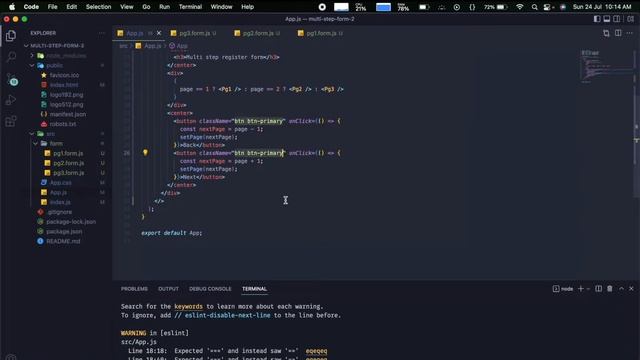Image resolution: width=640 pixels, height=360 pixels.
Task: Open App.js in the file tree
Action: coord(58,193)
